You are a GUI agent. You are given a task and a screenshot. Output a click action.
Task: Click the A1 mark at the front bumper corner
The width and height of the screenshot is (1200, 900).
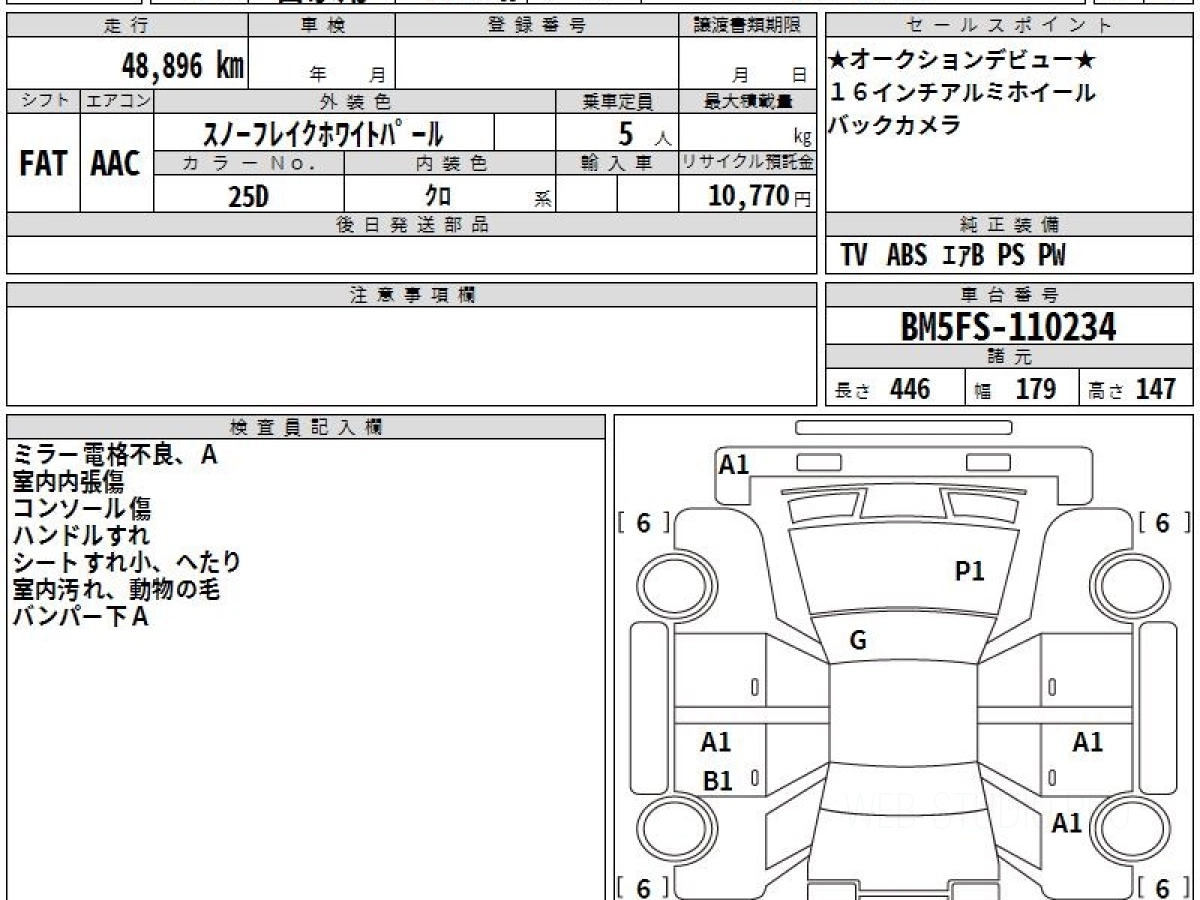tap(734, 464)
